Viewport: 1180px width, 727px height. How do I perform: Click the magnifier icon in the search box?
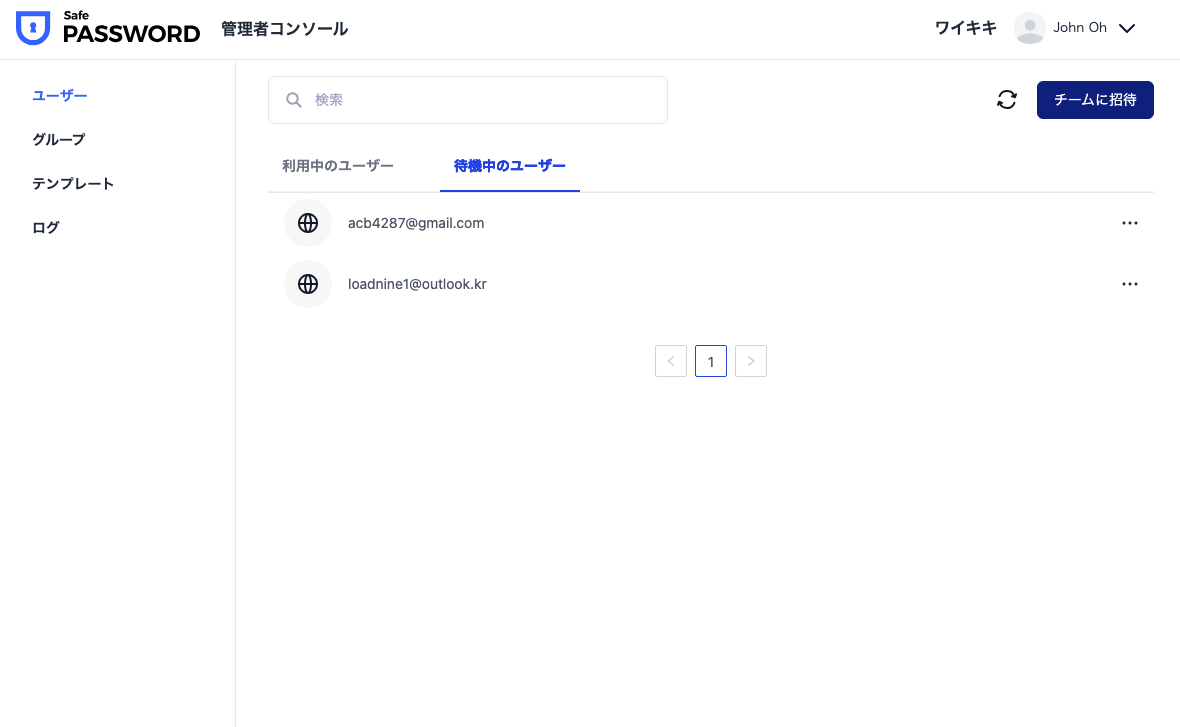pyautogui.click(x=294, y=100)
